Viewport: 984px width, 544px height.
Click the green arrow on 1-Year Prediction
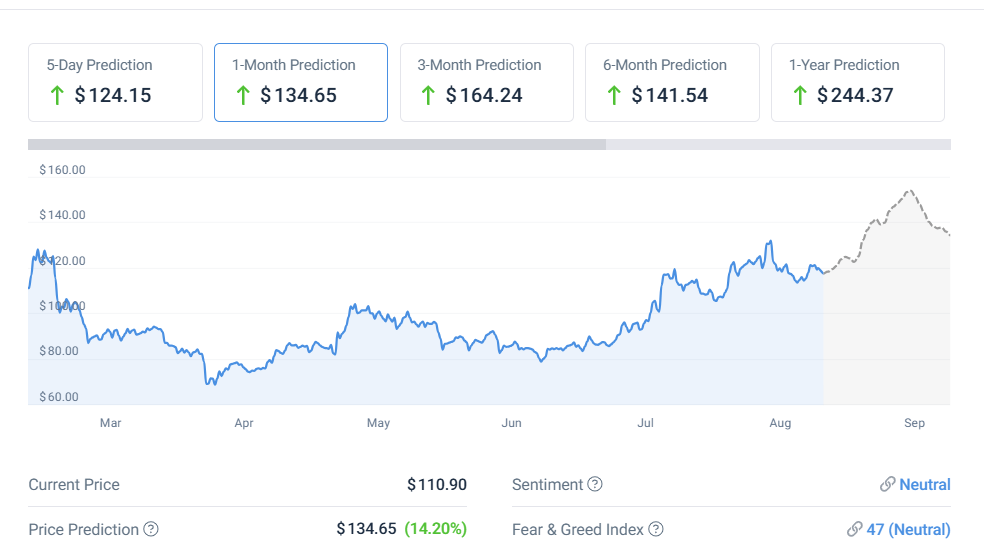tap(800, 95)
